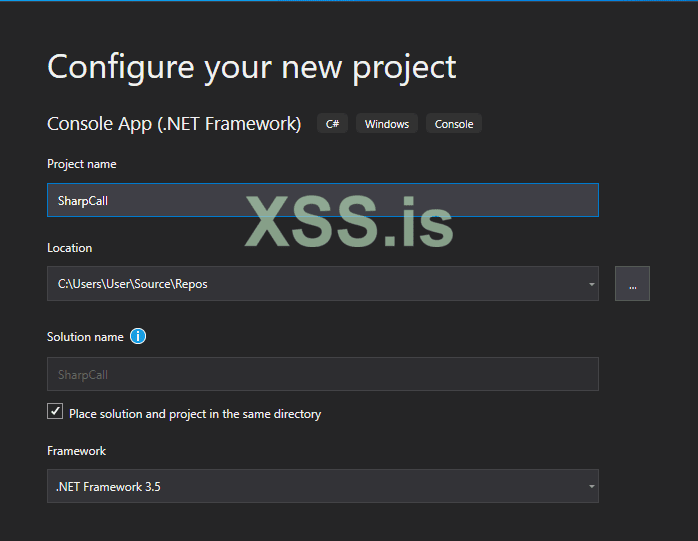Click the 'Configure your new project' title
The height and width of the screenshot is (541, 698).
(x=252, y=66)
